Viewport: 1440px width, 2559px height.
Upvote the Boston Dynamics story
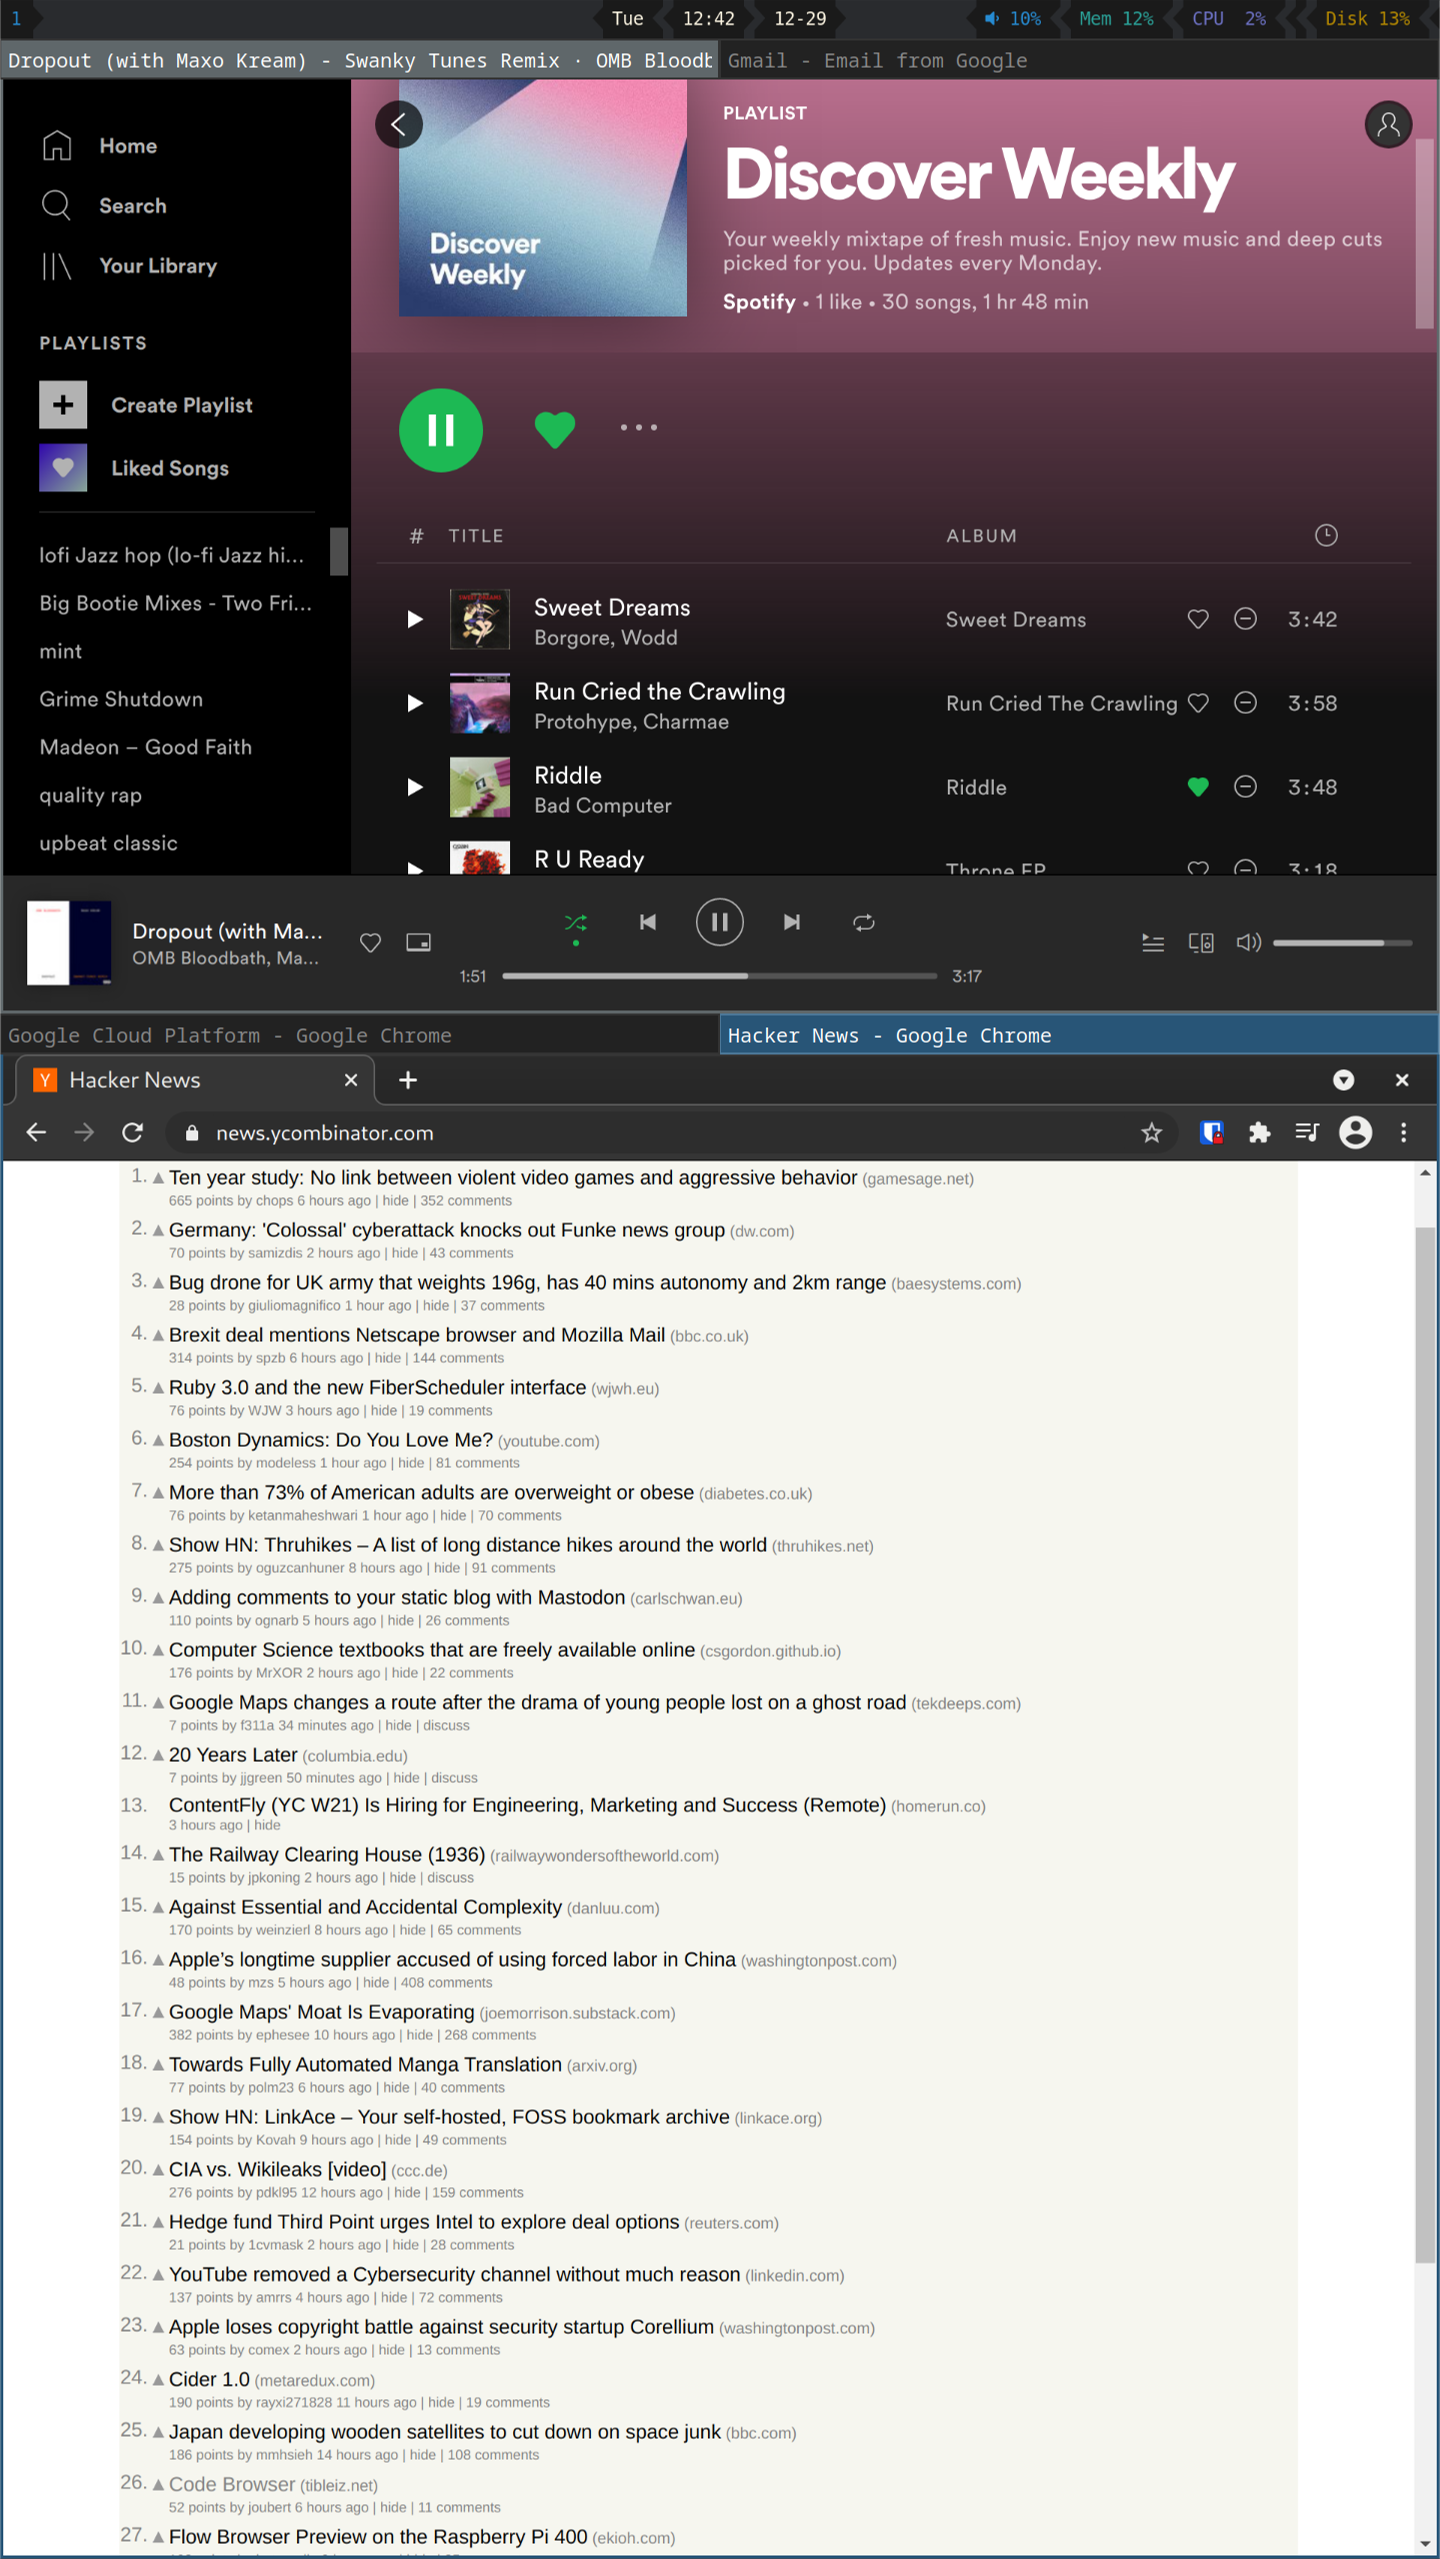tap(158, 1441)
